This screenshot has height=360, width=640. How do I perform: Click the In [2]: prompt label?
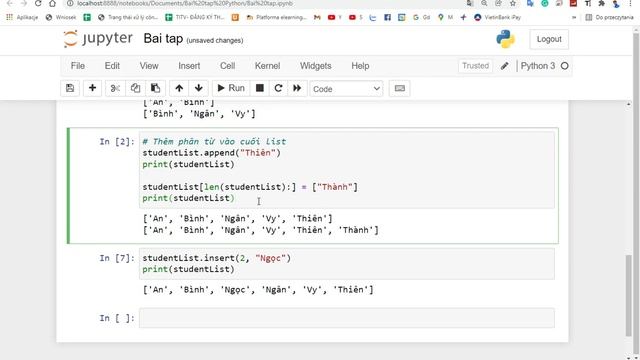(x=117, y=142)
